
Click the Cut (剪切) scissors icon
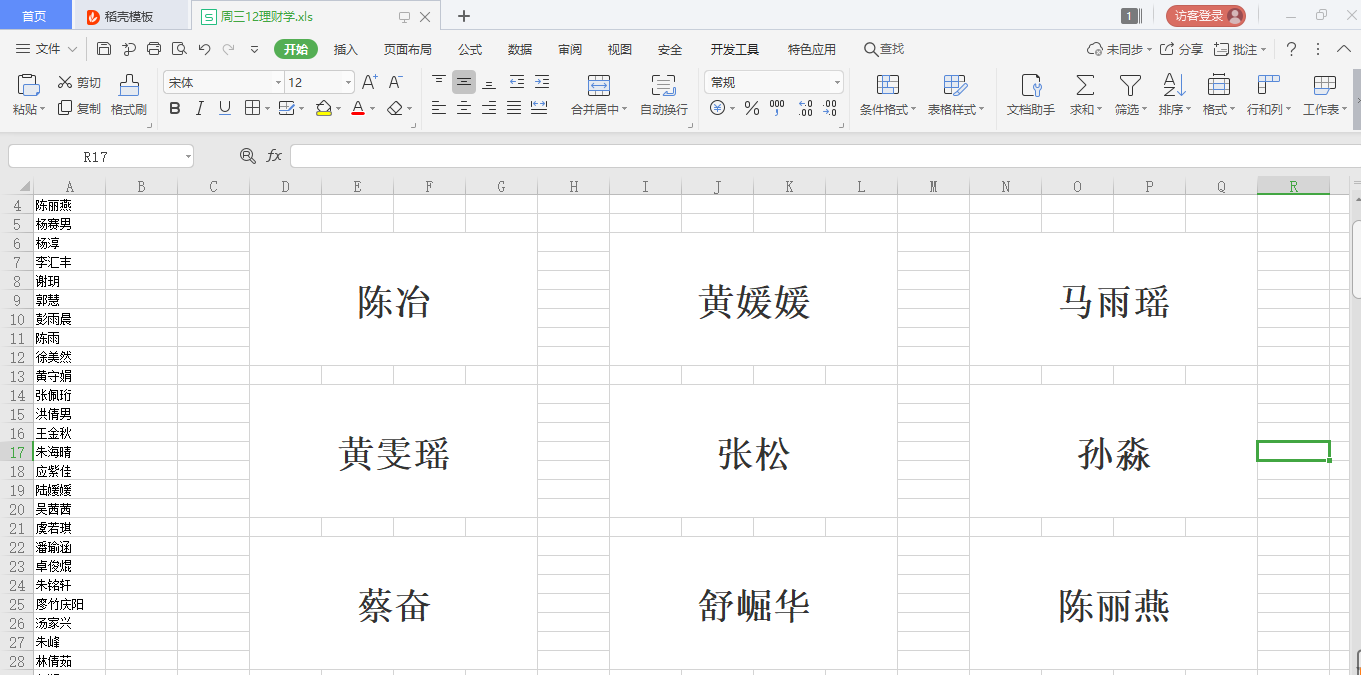(65, 82)
